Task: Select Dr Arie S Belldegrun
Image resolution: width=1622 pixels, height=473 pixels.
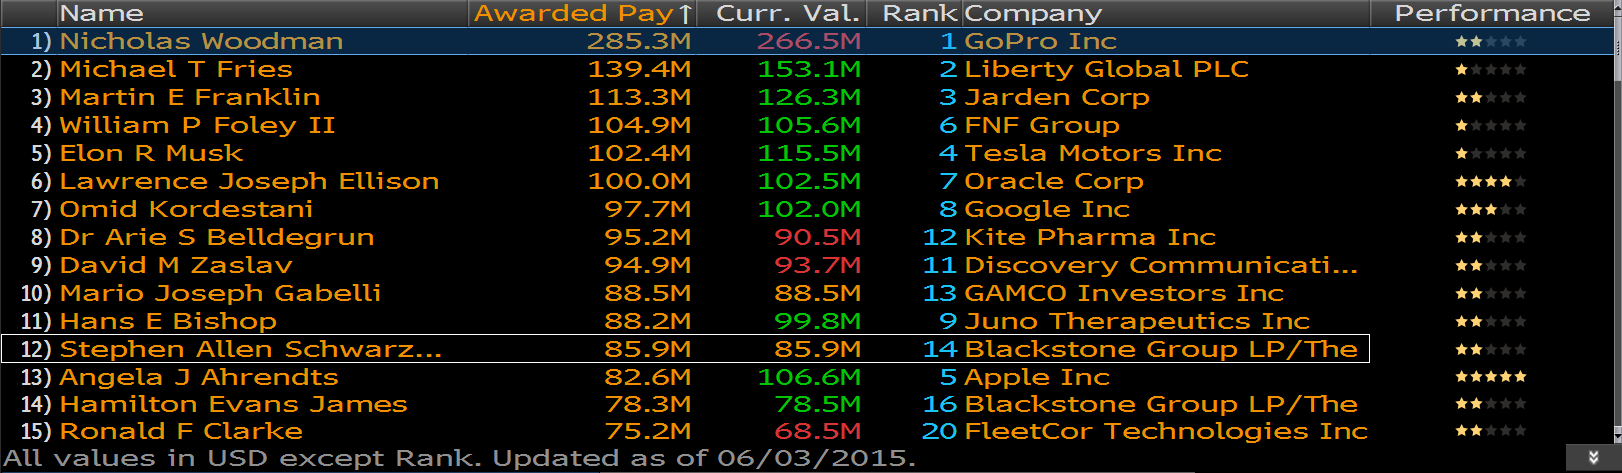Action: (x=217, y=237)
